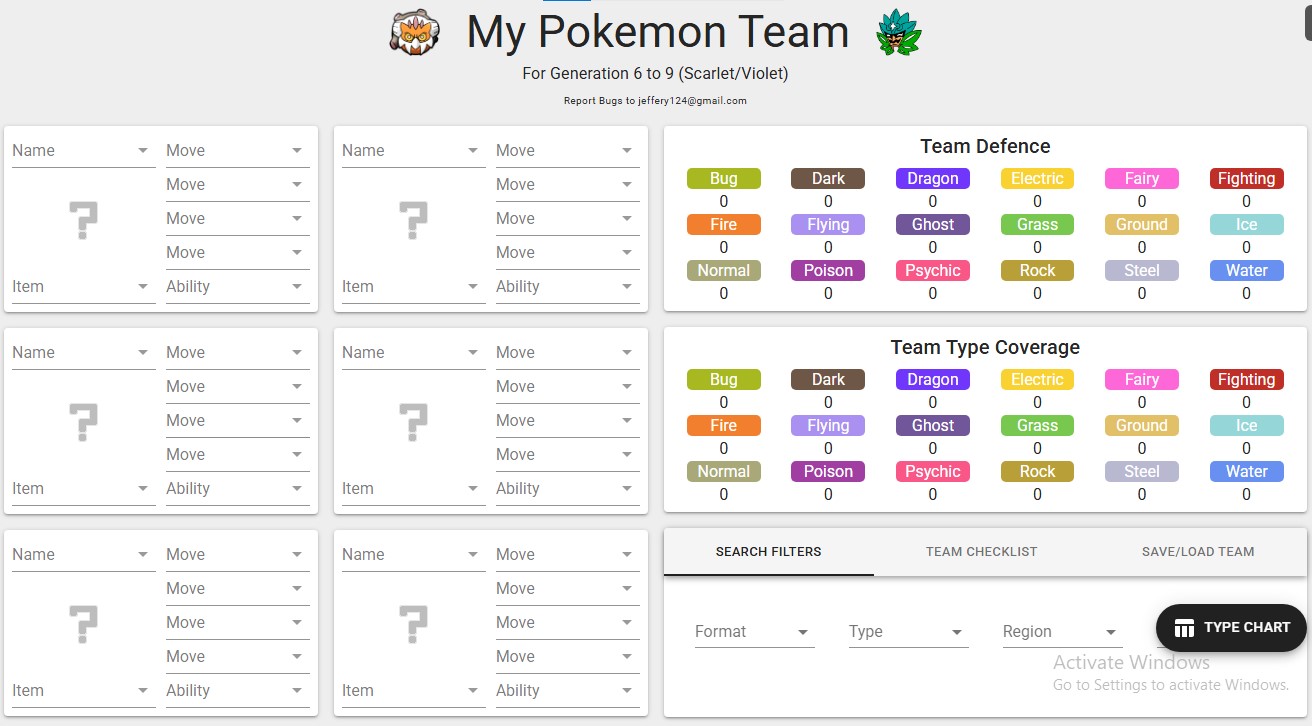Click the Water badge under Team Type Coverage
The height and width of the screenshot is (726, 1312).
point(1246,472)
